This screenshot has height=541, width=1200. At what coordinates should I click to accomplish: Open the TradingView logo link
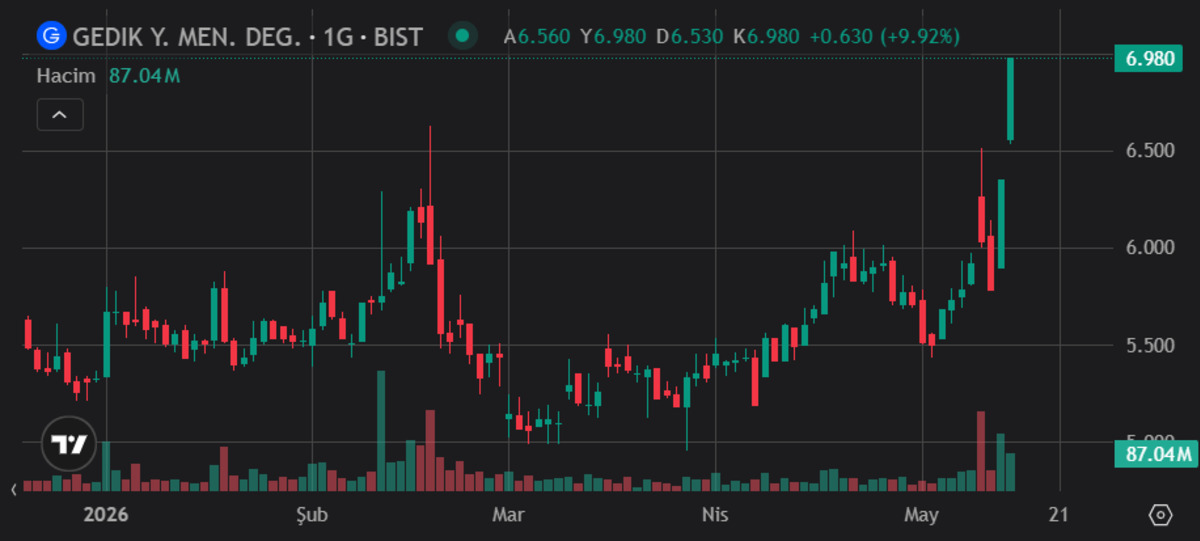[x=70, y=445]
